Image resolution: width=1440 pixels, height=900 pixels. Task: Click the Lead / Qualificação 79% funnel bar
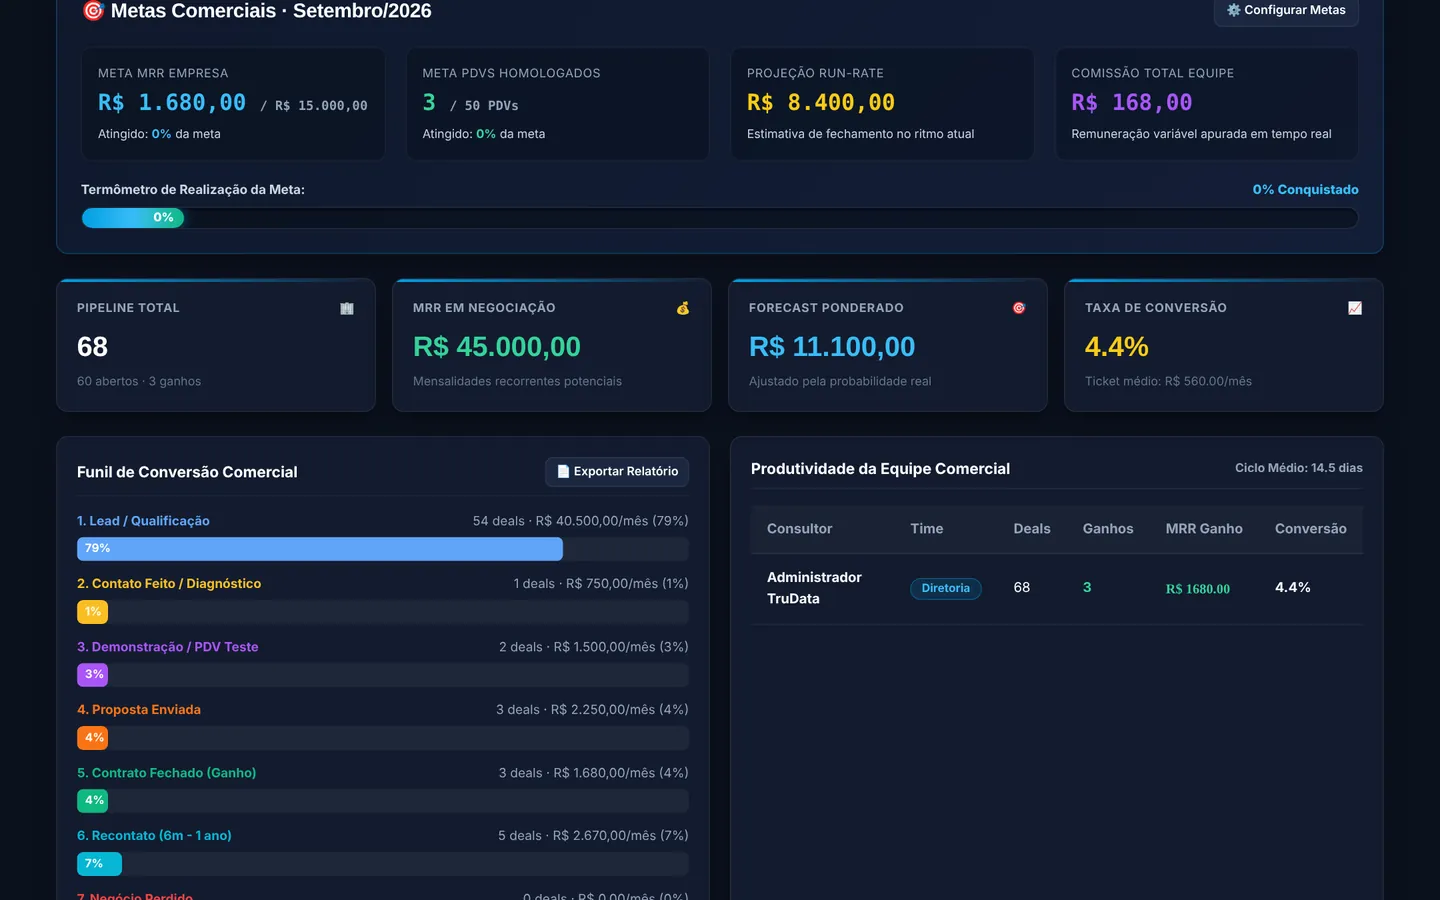[320, 549]
